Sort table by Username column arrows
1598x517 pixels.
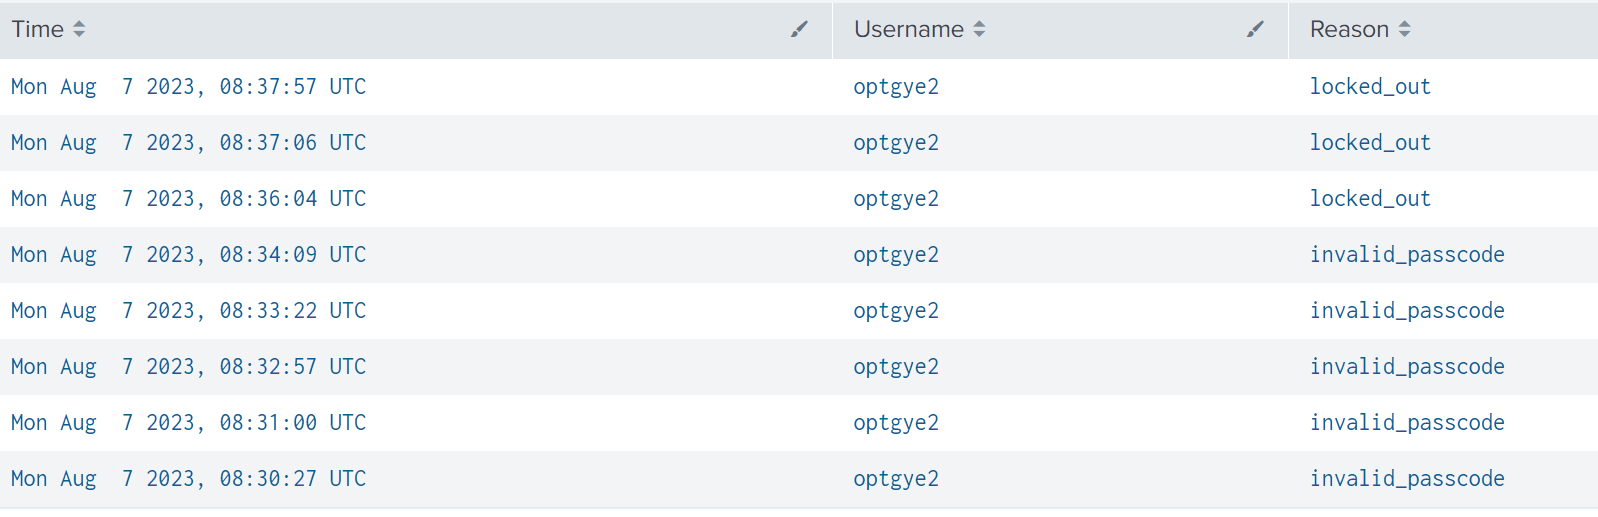tap(979, 30)
